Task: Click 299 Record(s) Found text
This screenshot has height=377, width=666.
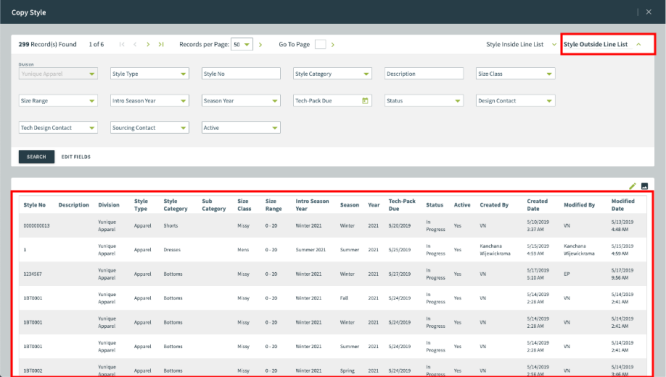Action: (x=48, y=44)
